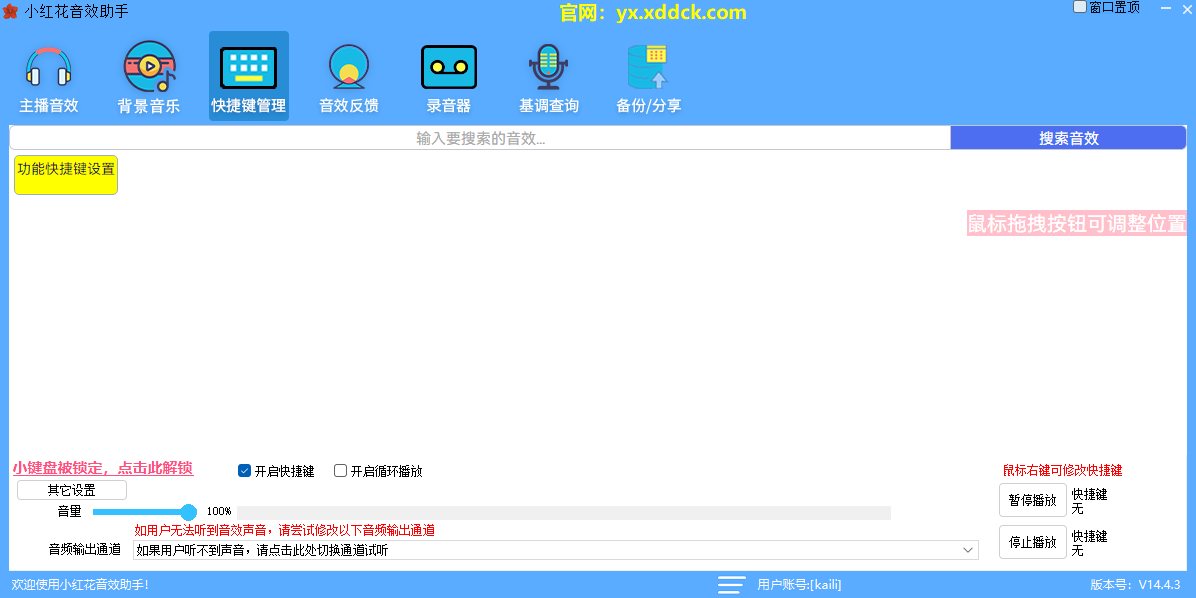
Task: Open the 备份/分享 database icon
Action: tap(648, 68)
